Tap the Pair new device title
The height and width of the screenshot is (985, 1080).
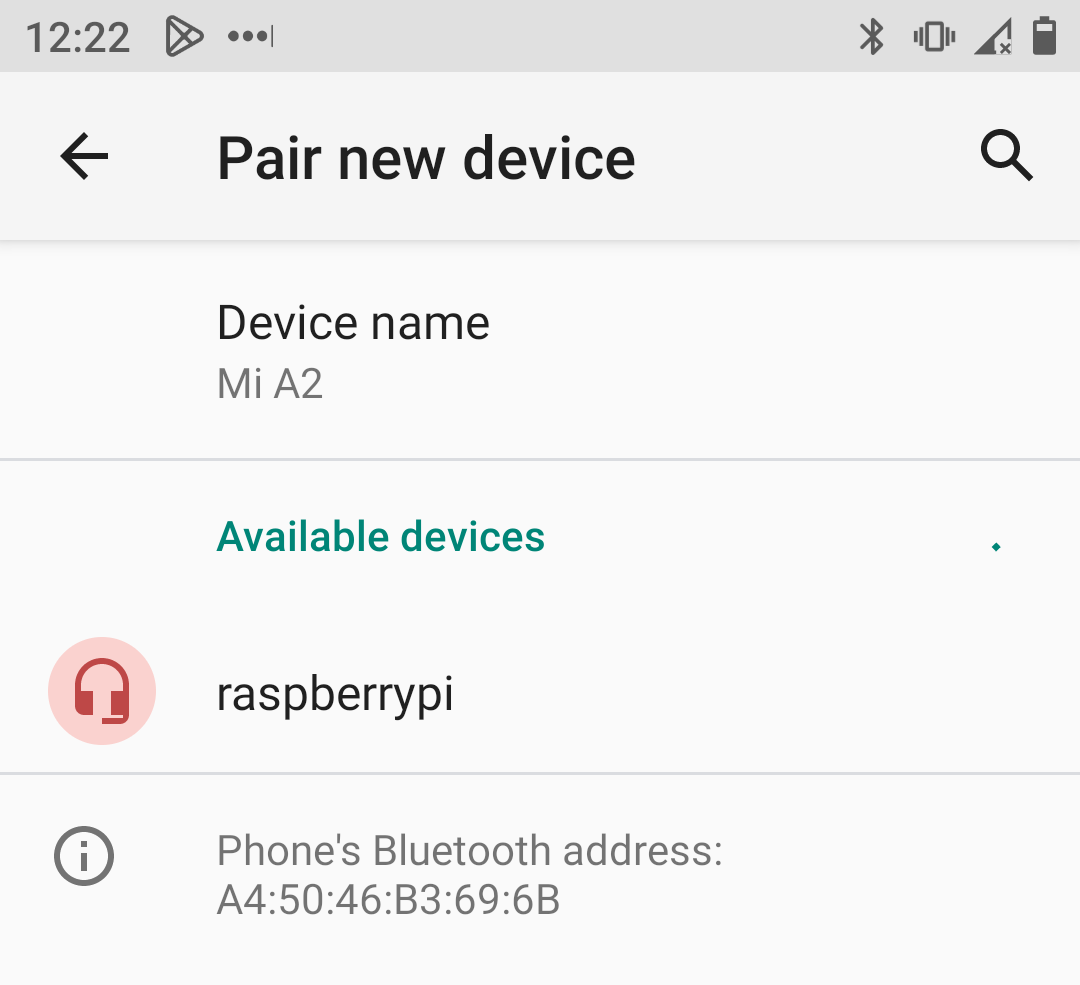pos(426,158)
